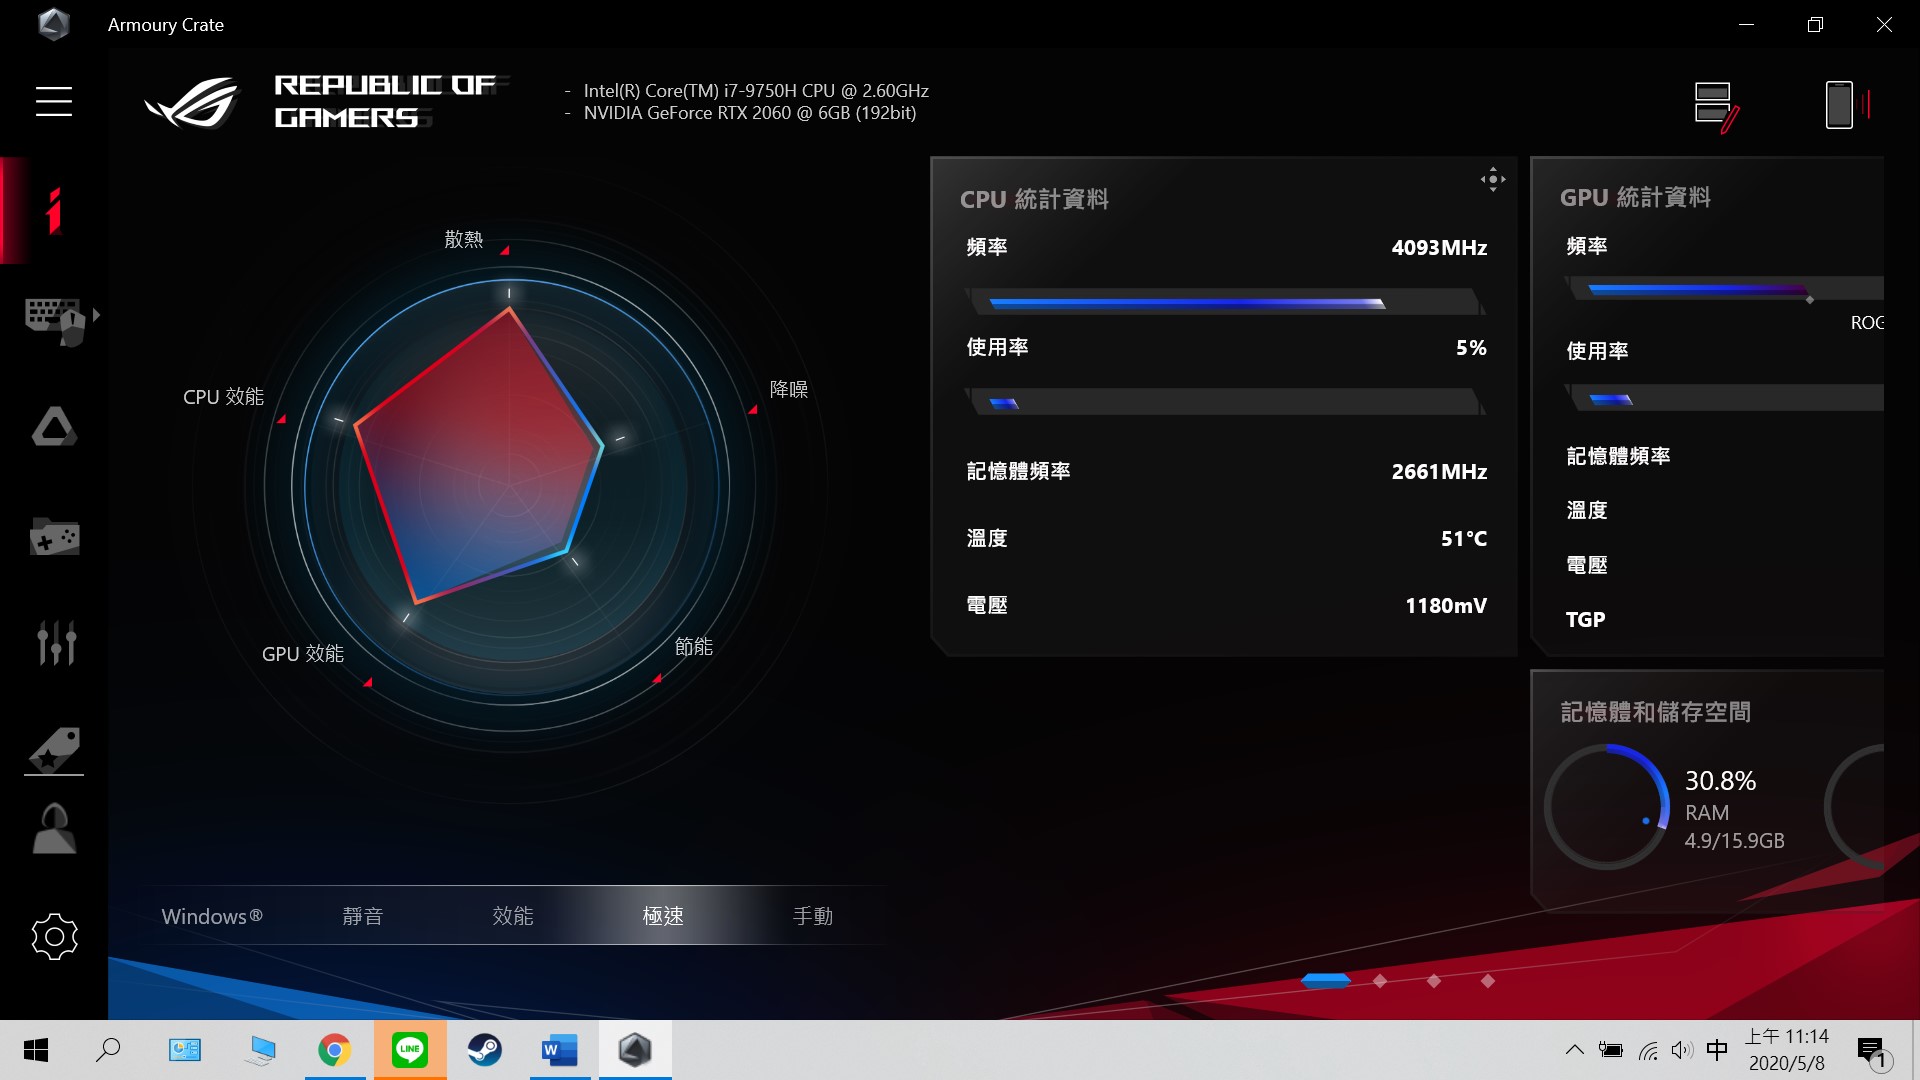
Task: Click the 降噪 noise reduction label
Action: click(788, 389)
